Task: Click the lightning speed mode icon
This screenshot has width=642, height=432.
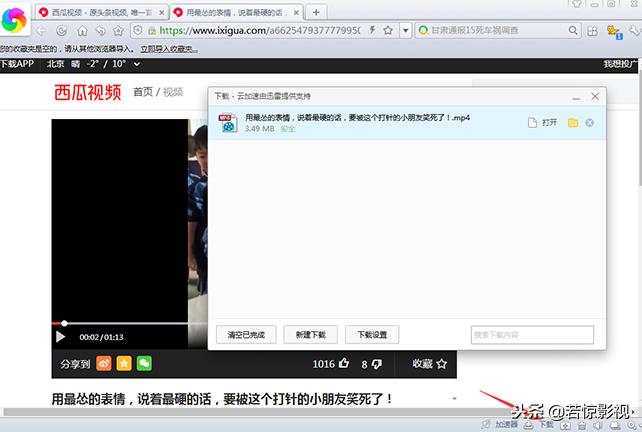Action: (x=372, y=29)
